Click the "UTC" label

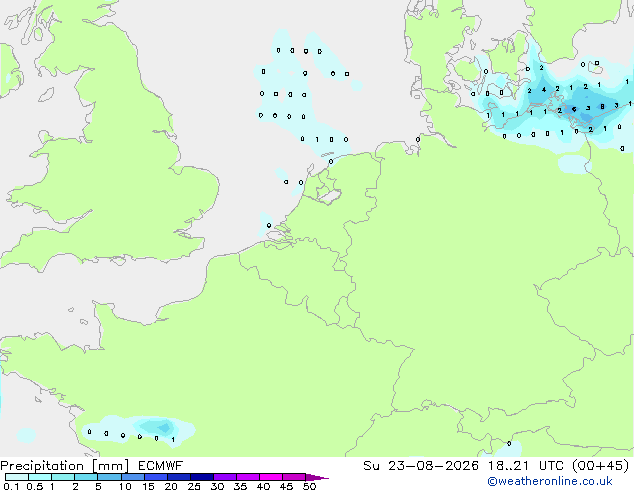(x=551, y=466)
